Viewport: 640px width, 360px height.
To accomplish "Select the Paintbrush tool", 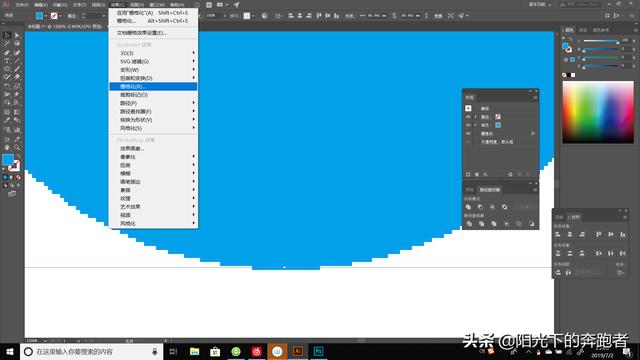I will pos(17,69).
